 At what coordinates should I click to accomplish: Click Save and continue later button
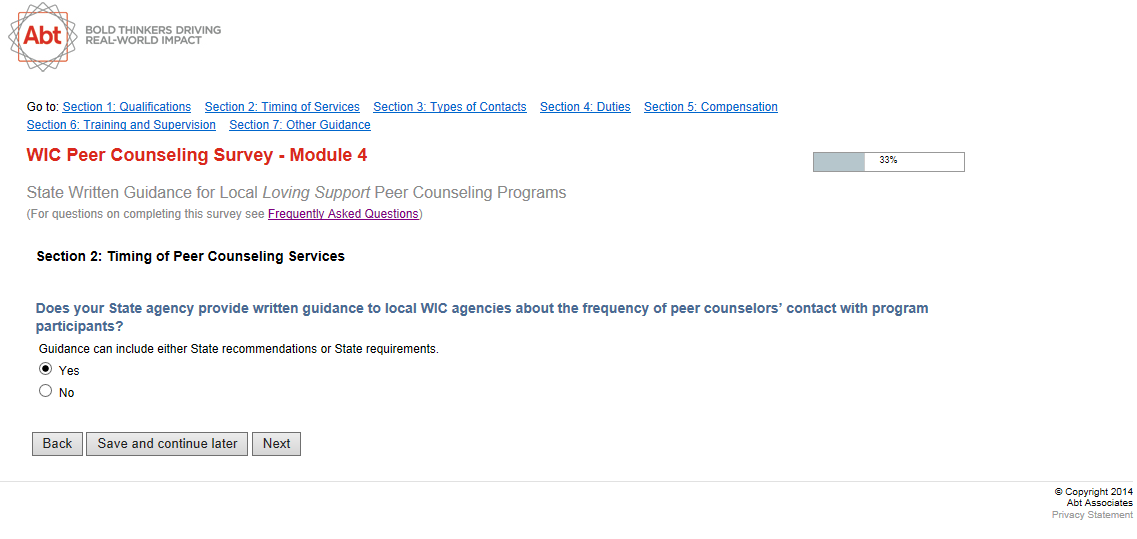[167, 444]
